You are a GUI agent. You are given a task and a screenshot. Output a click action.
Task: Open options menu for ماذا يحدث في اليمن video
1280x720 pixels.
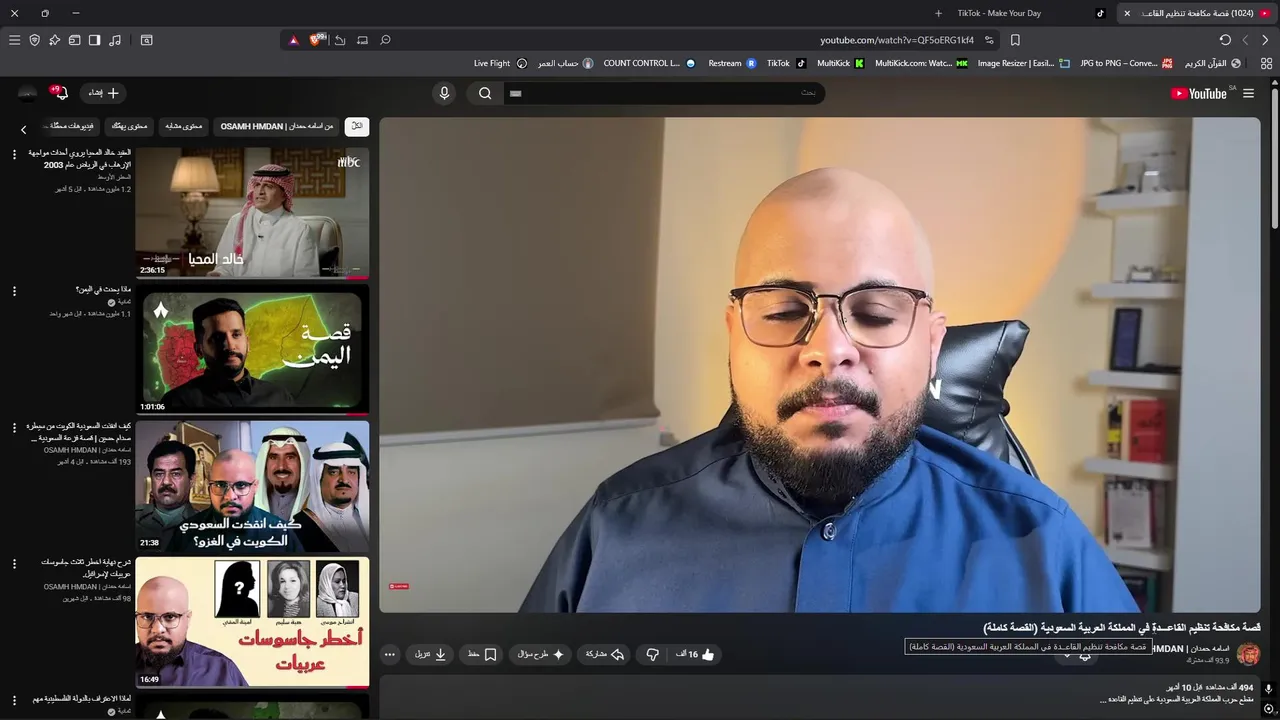click(x=14, y=291)
